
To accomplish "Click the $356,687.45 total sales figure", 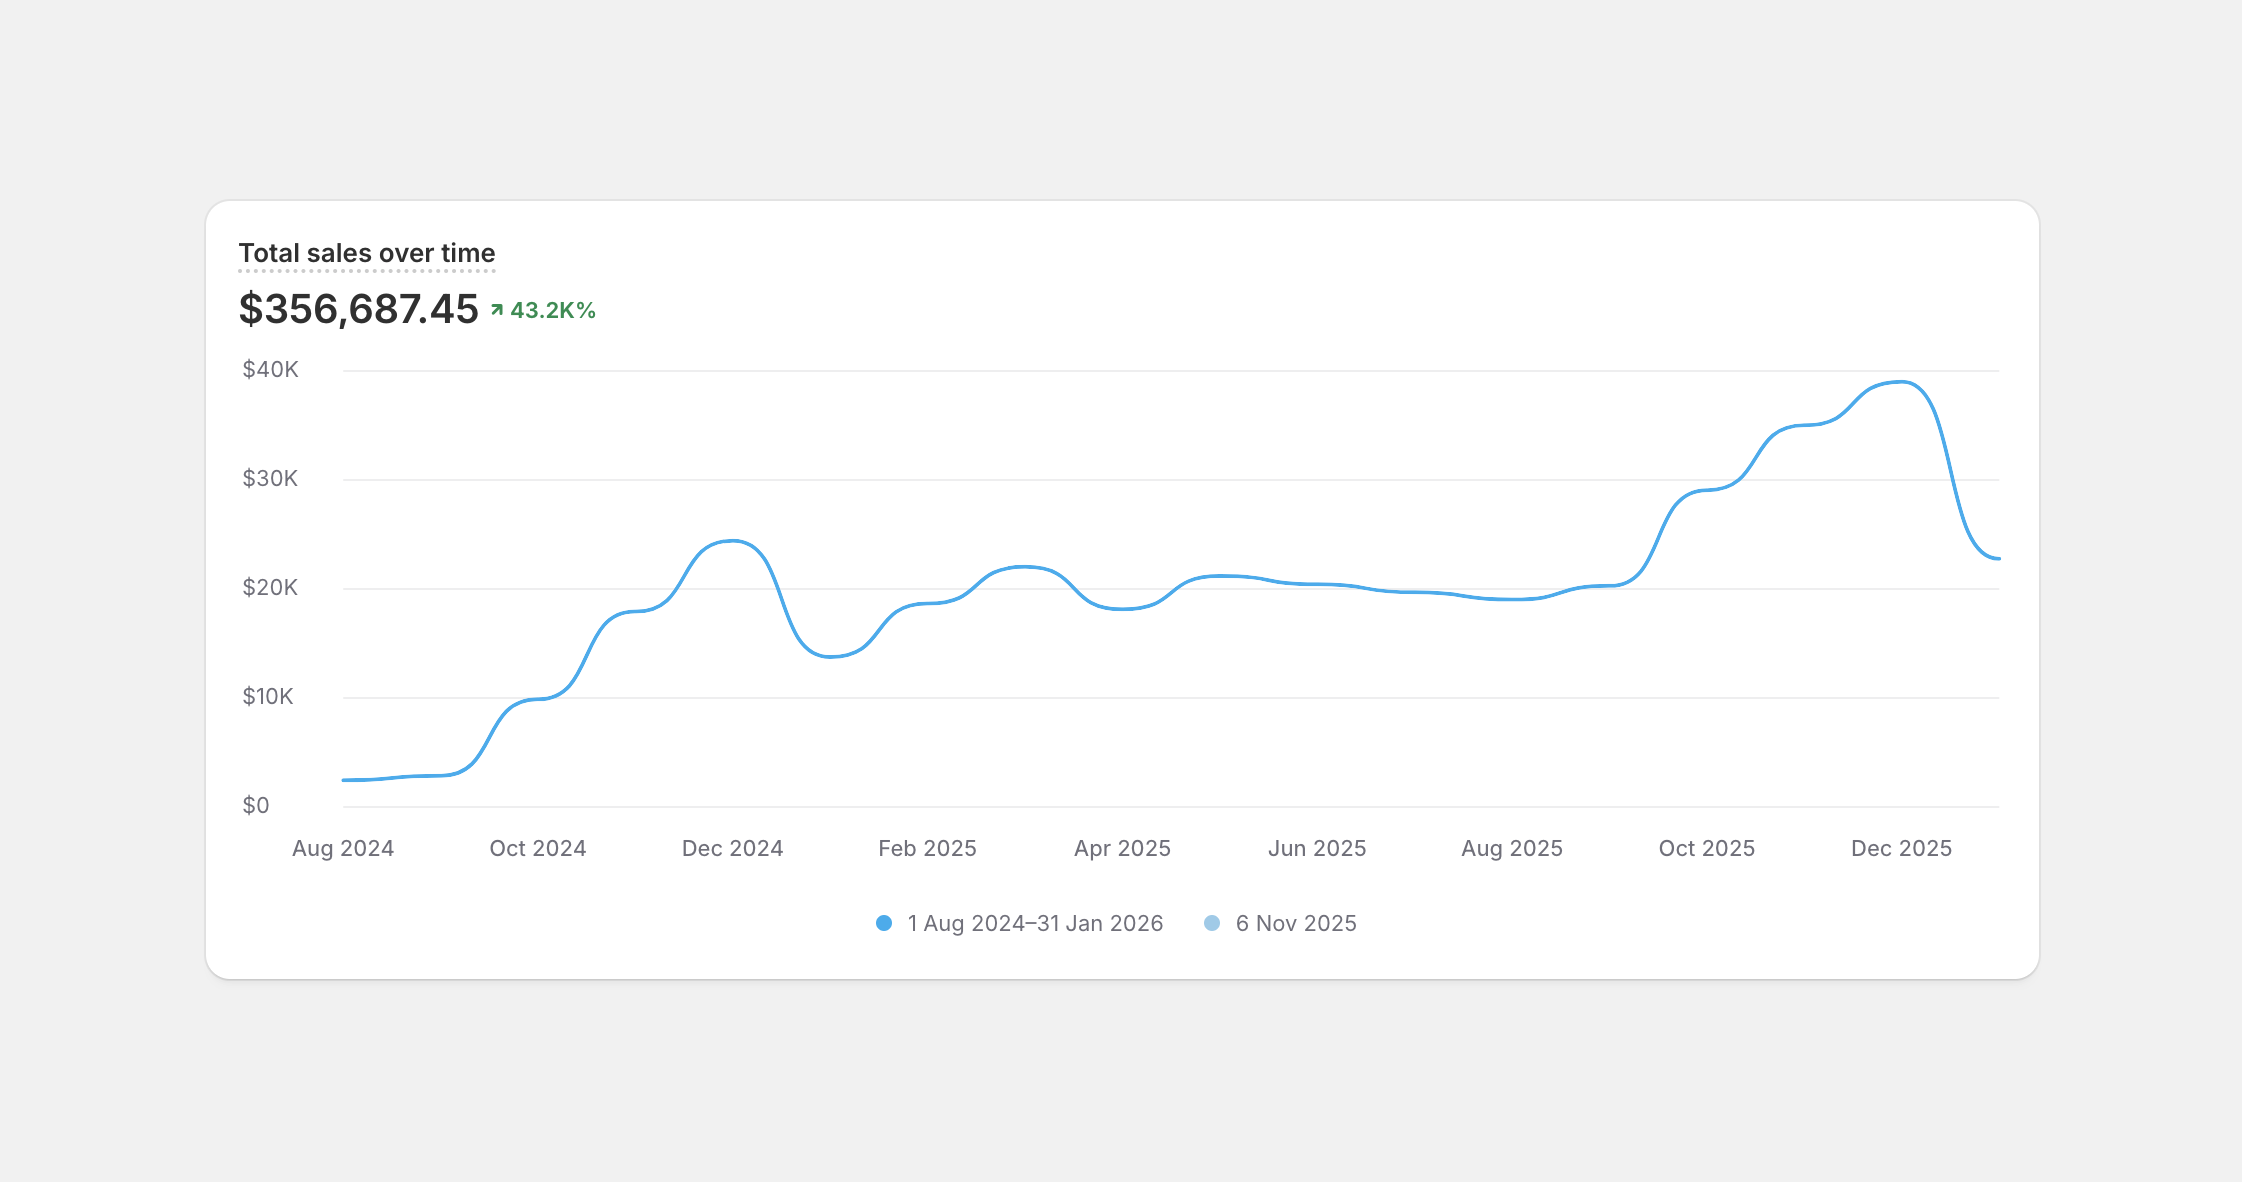I will (x=358, y=309).
